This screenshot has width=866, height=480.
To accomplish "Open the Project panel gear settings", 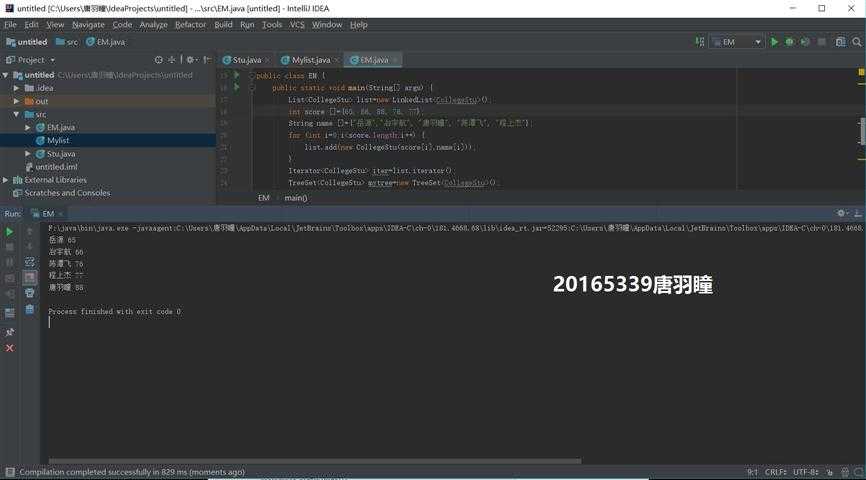I will coord(191,60).
